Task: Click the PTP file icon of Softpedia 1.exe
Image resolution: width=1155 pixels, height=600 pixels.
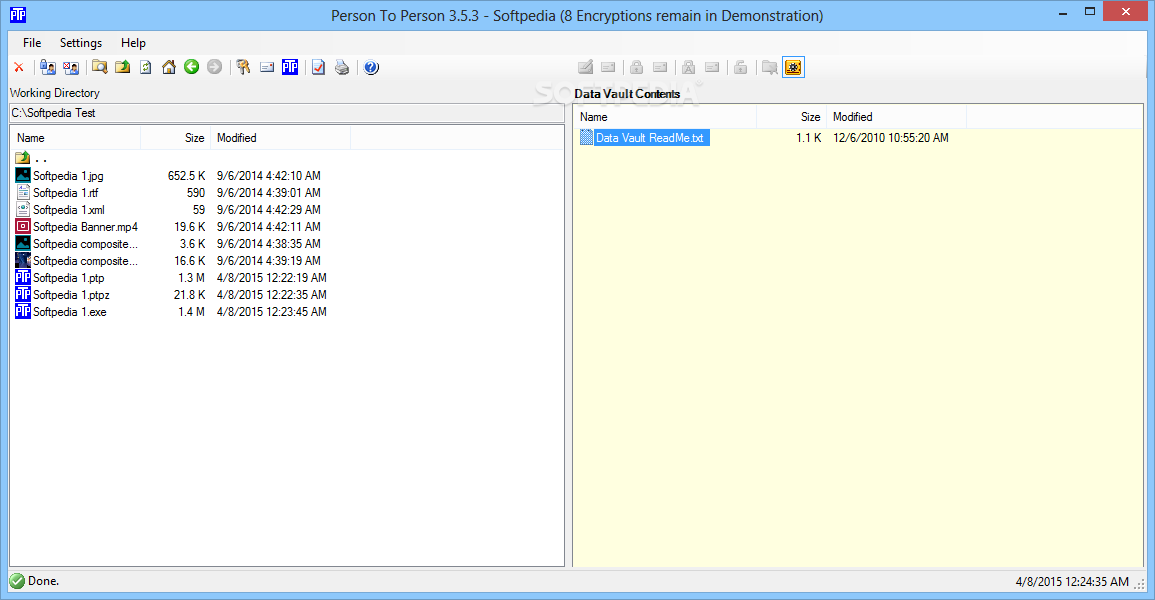Action: click(23, 311)
